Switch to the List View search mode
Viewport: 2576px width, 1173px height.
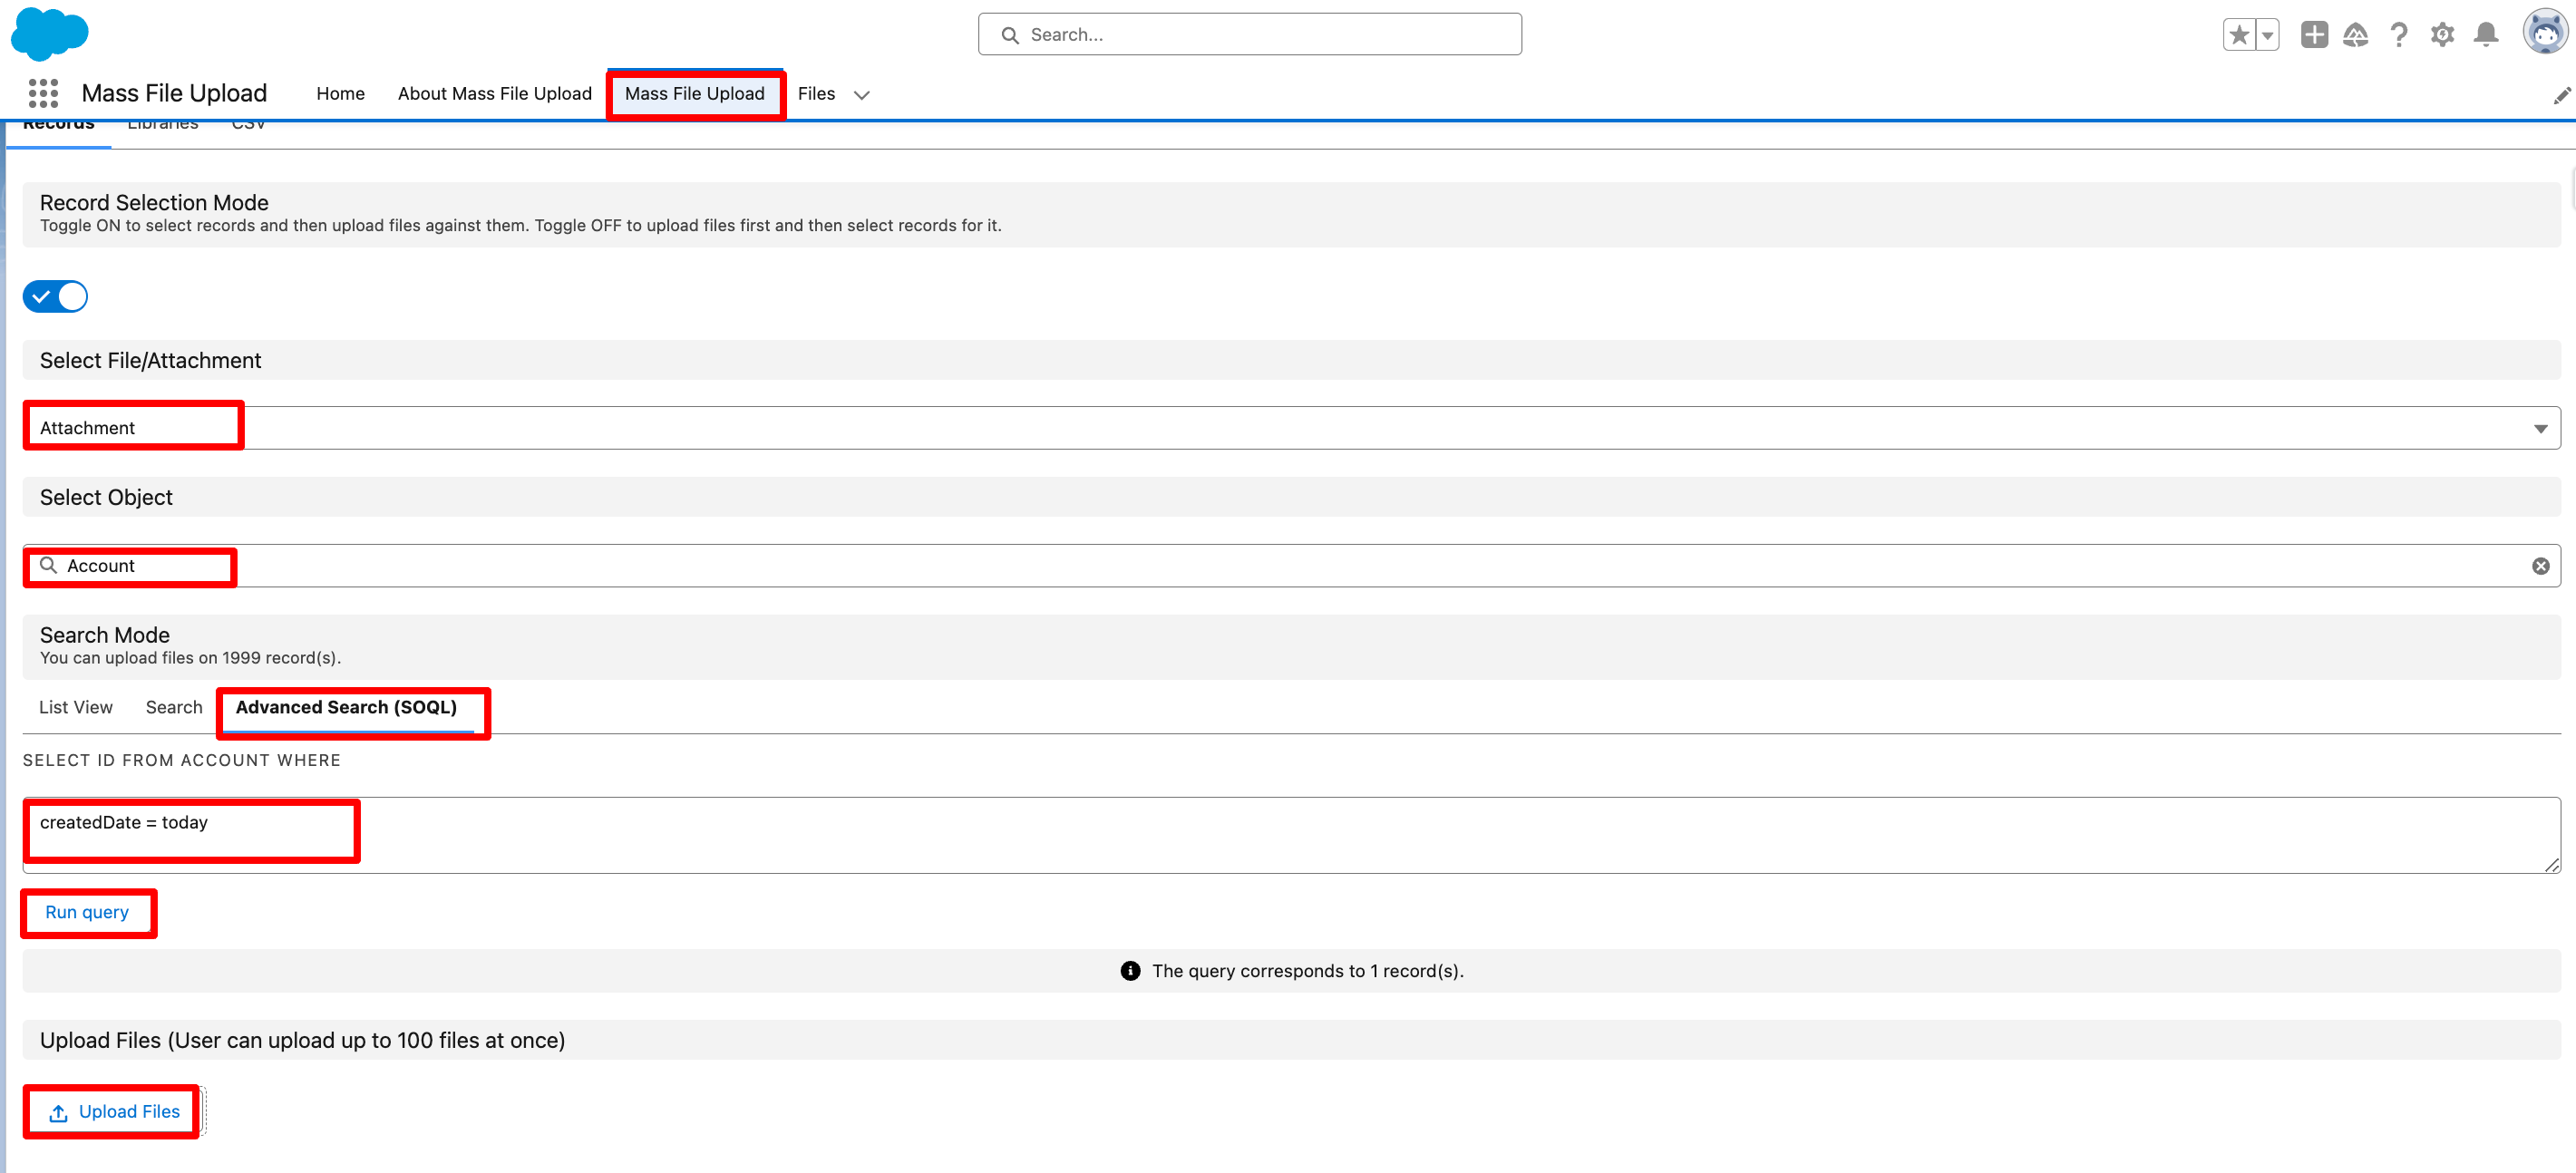[76, 707]
